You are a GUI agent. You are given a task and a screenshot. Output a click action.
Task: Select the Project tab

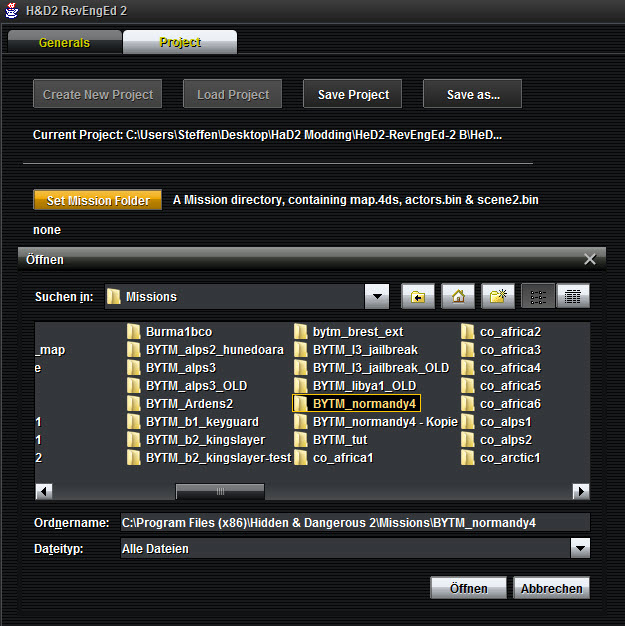tap(180, 43)
